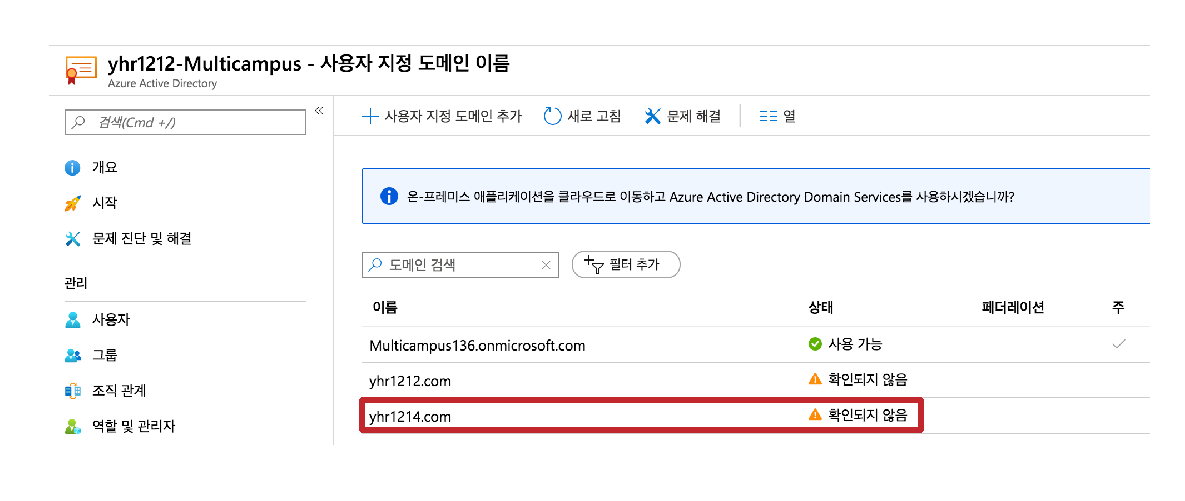
Task: Open the 사용자 users page
Action: point(111,320)
